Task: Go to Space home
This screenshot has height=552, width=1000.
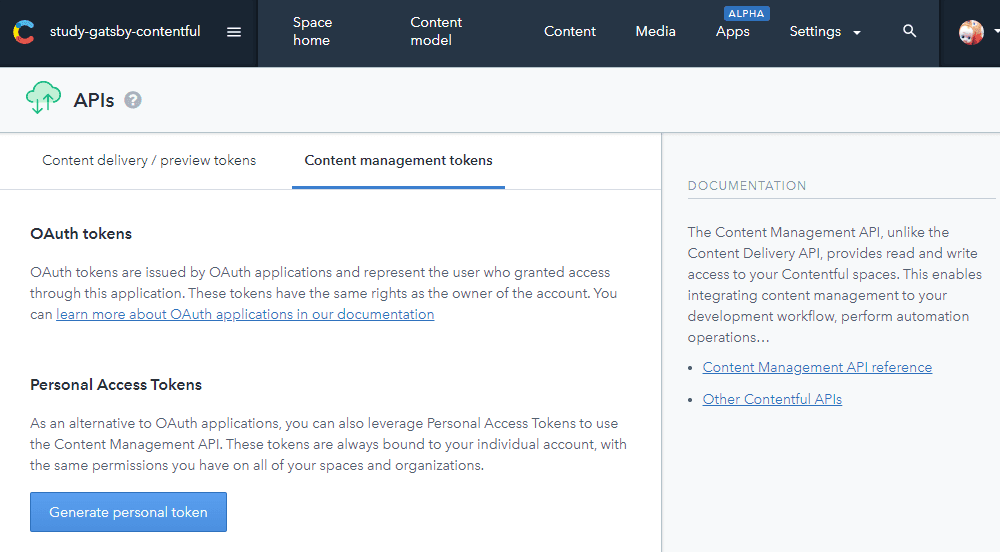Action: tap(312, 32)
